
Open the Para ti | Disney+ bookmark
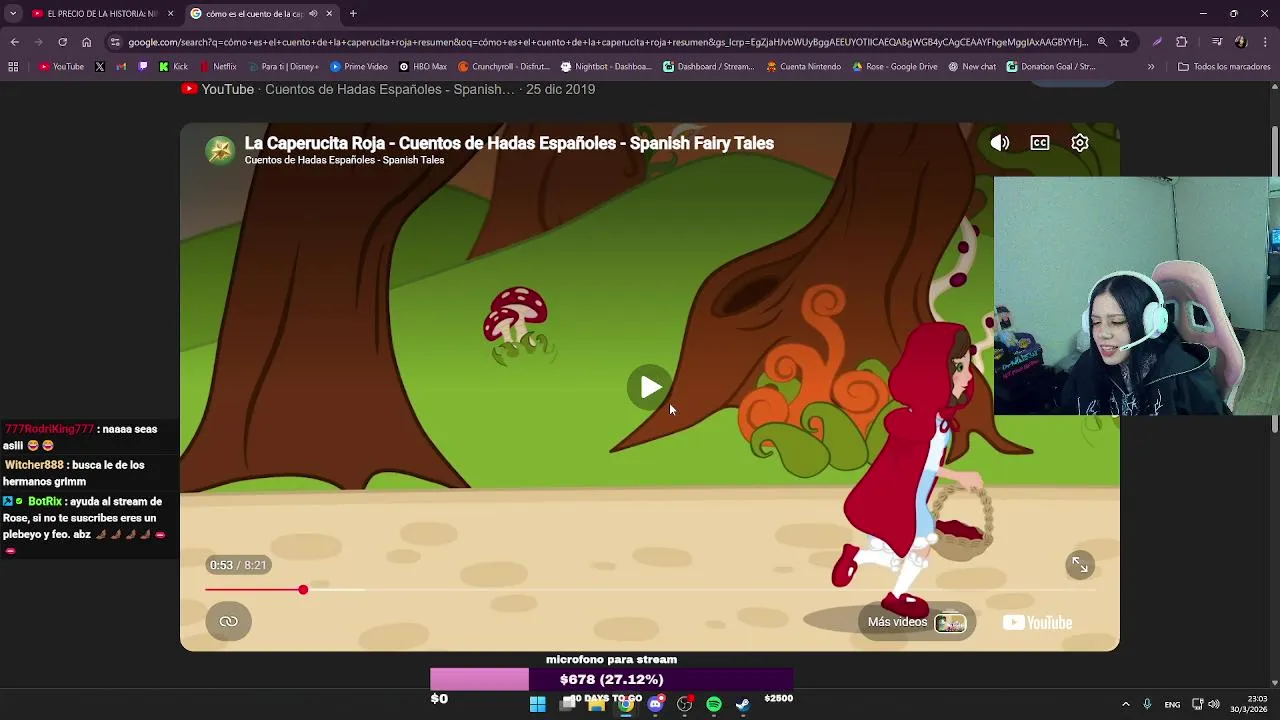(x=283, y=67)
